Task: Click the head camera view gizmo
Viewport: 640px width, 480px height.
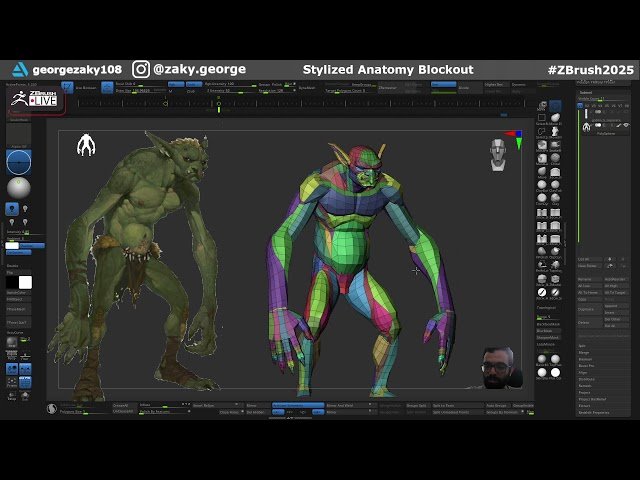Action: pos(498,154)
